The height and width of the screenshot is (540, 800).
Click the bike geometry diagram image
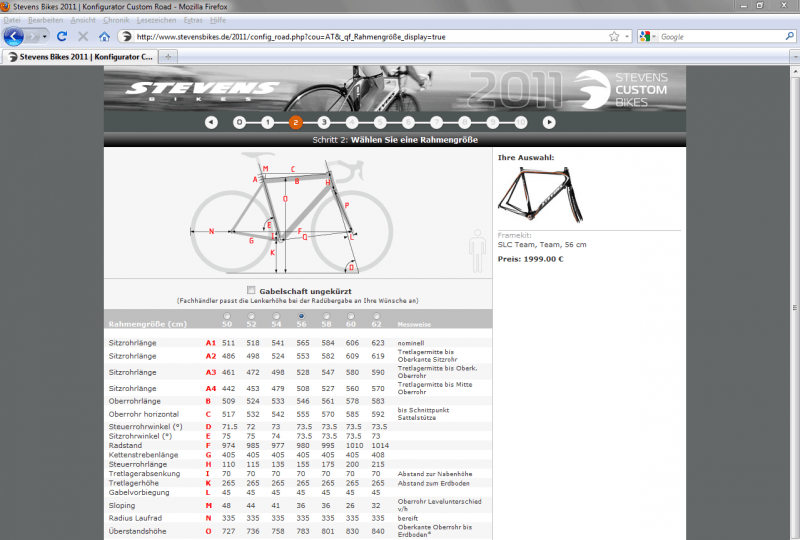pos(292,213)
